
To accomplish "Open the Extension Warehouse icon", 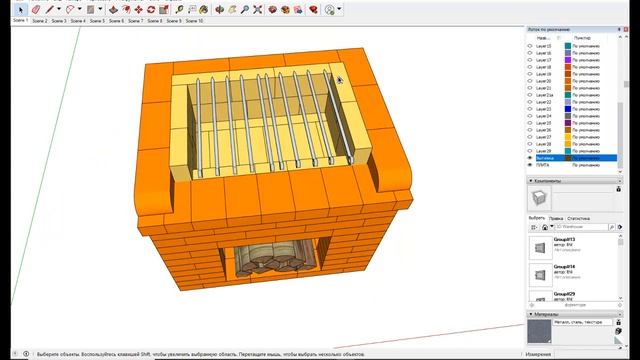I will click(x=285, y=9).
